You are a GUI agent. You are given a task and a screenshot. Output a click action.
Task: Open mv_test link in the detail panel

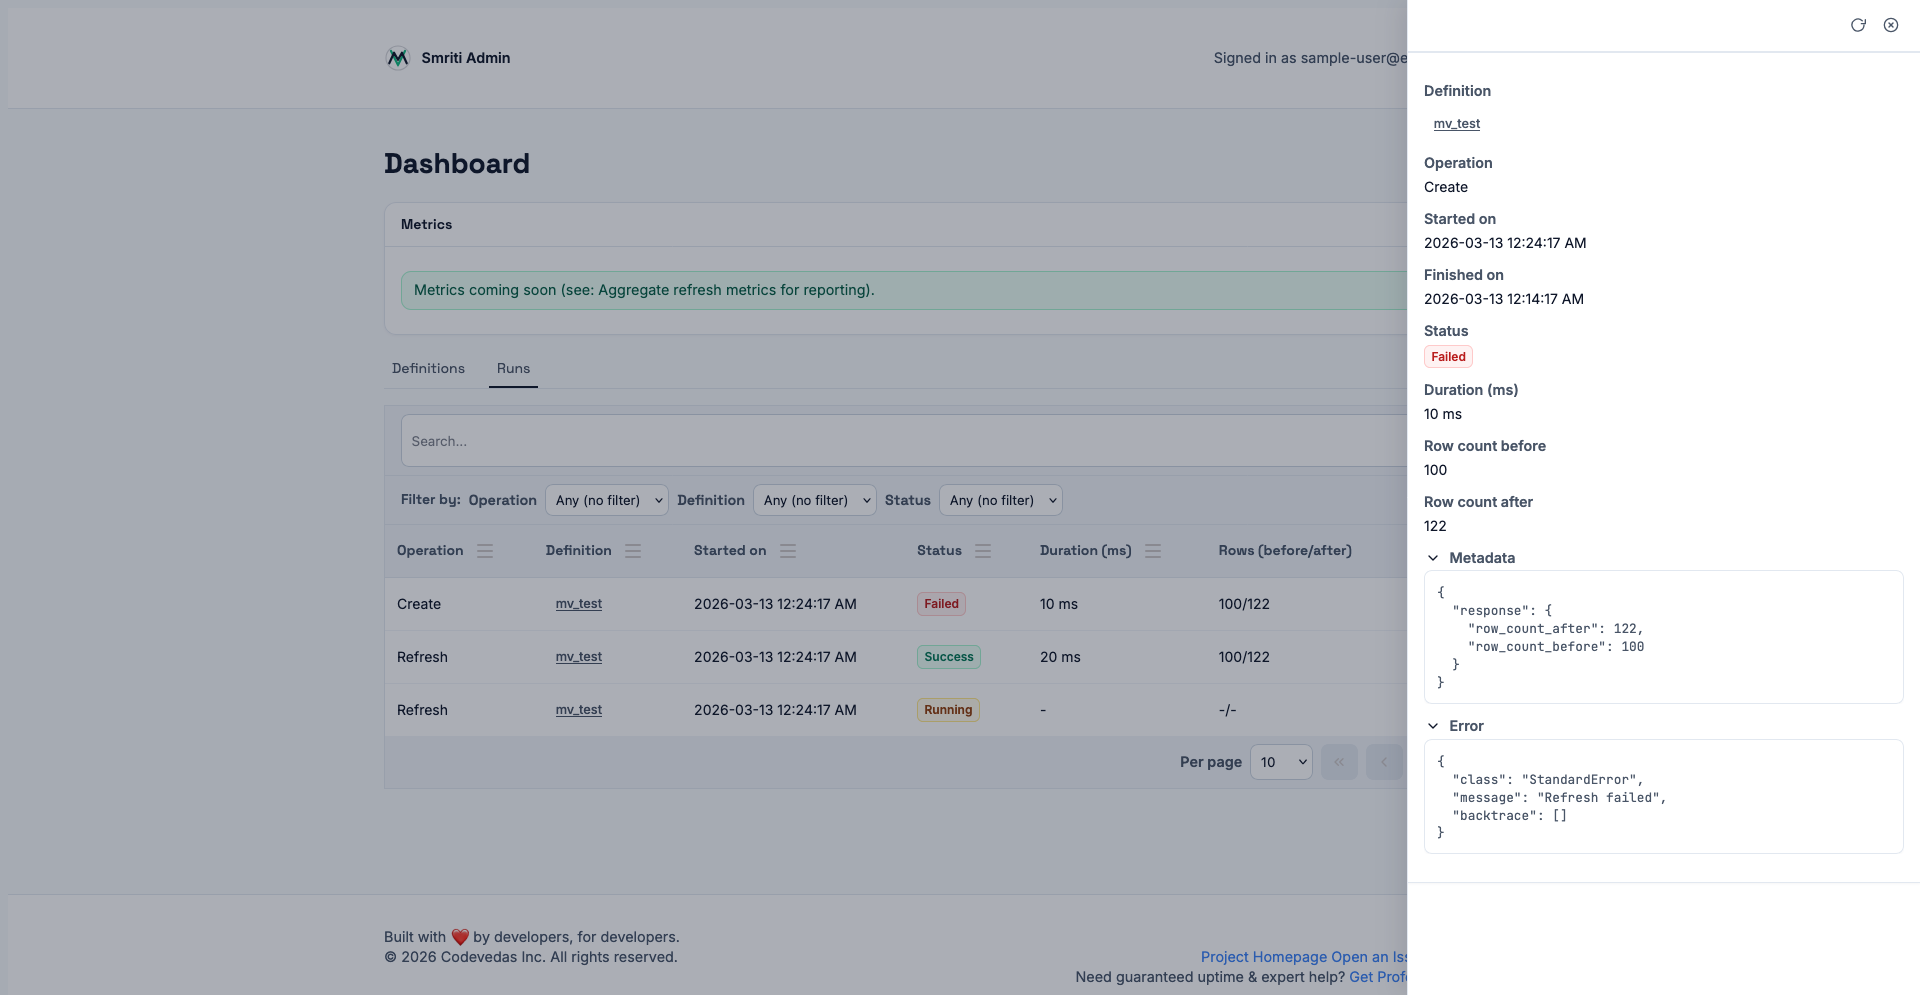click(x=1456, y=124)
